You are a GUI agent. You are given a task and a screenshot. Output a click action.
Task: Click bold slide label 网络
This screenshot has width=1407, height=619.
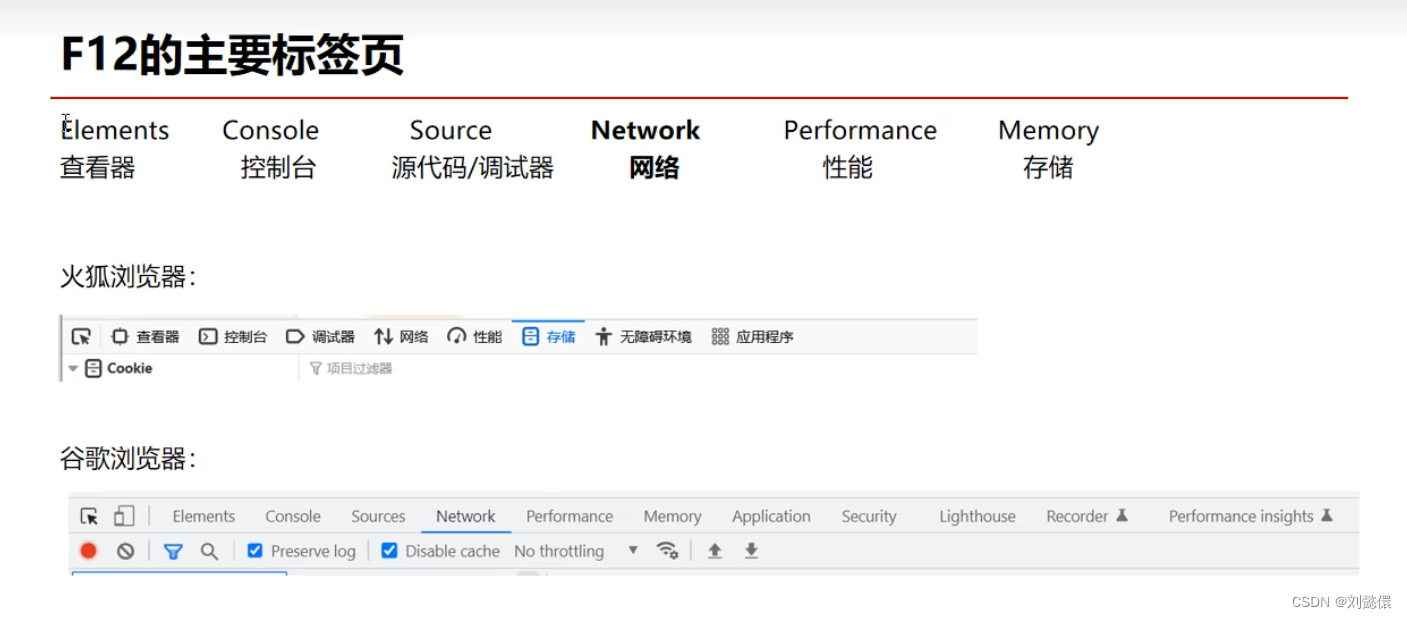click(x=654, y=168)
